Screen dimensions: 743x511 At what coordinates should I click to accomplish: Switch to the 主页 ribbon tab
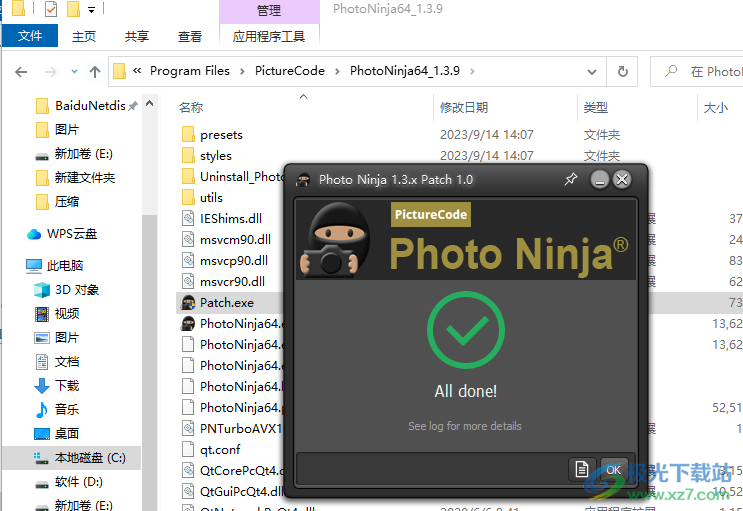pos(84,36)
